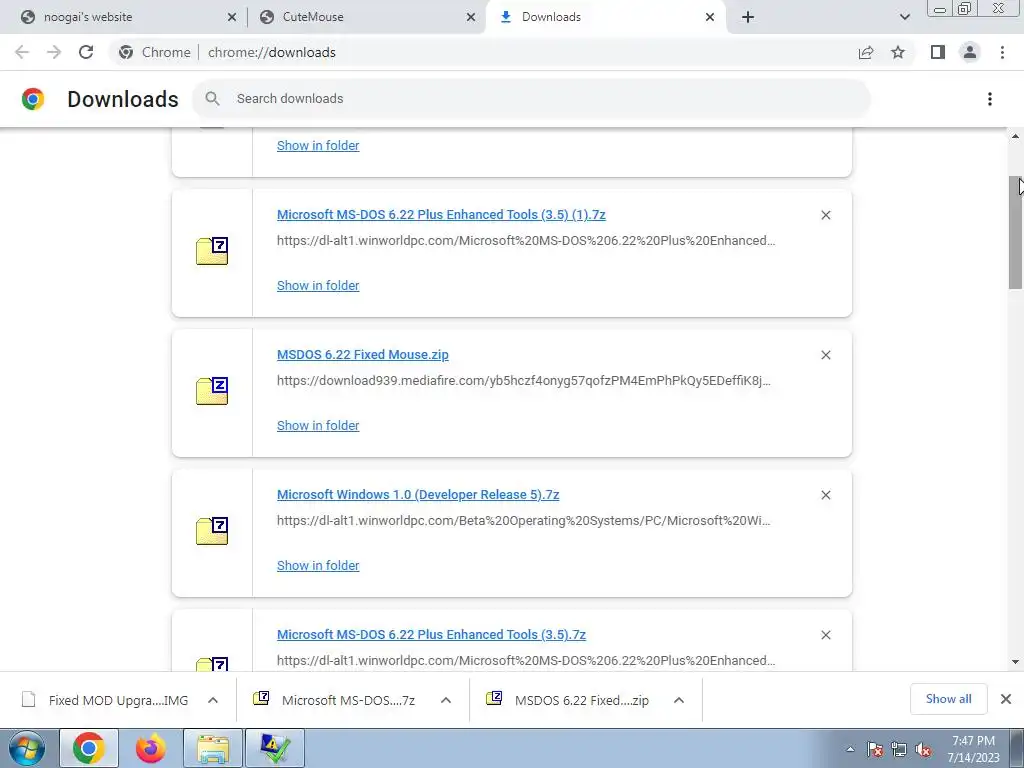Click the search magnifier icon in Downloads
Image resolution: width=1024 pixels, height=768 pixels.
(212, 99)
